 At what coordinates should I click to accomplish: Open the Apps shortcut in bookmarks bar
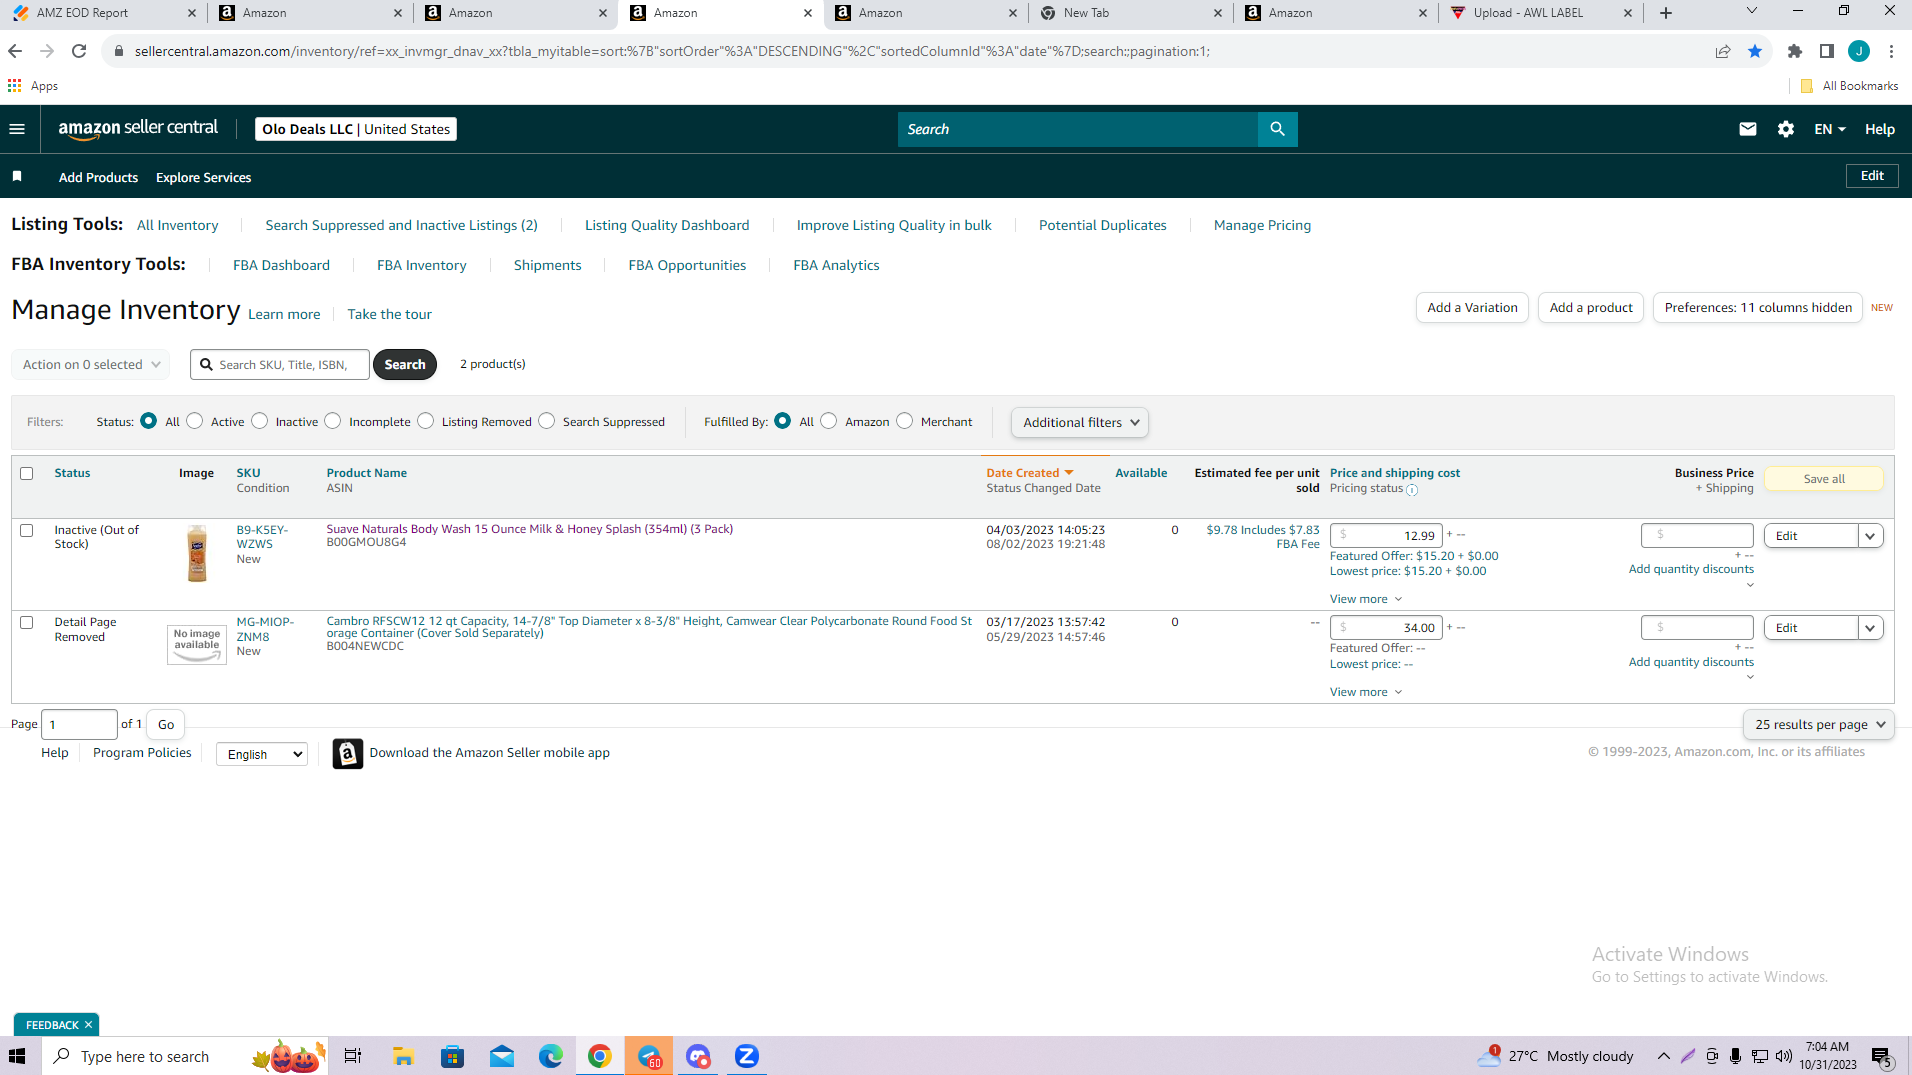click(33, 86)
